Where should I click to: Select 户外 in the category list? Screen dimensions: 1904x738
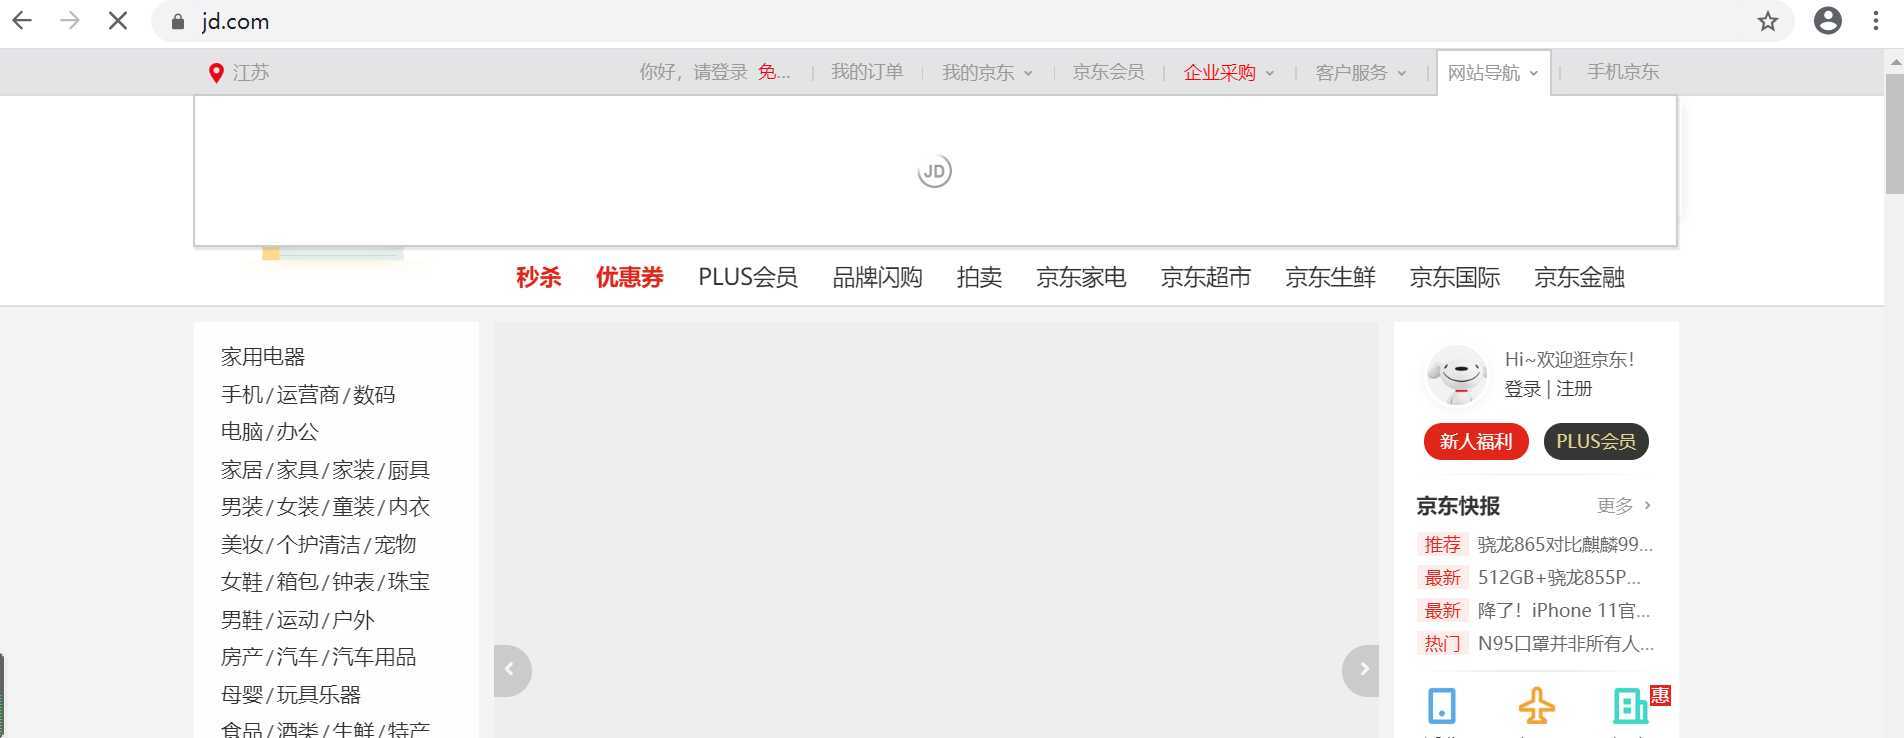353,620
